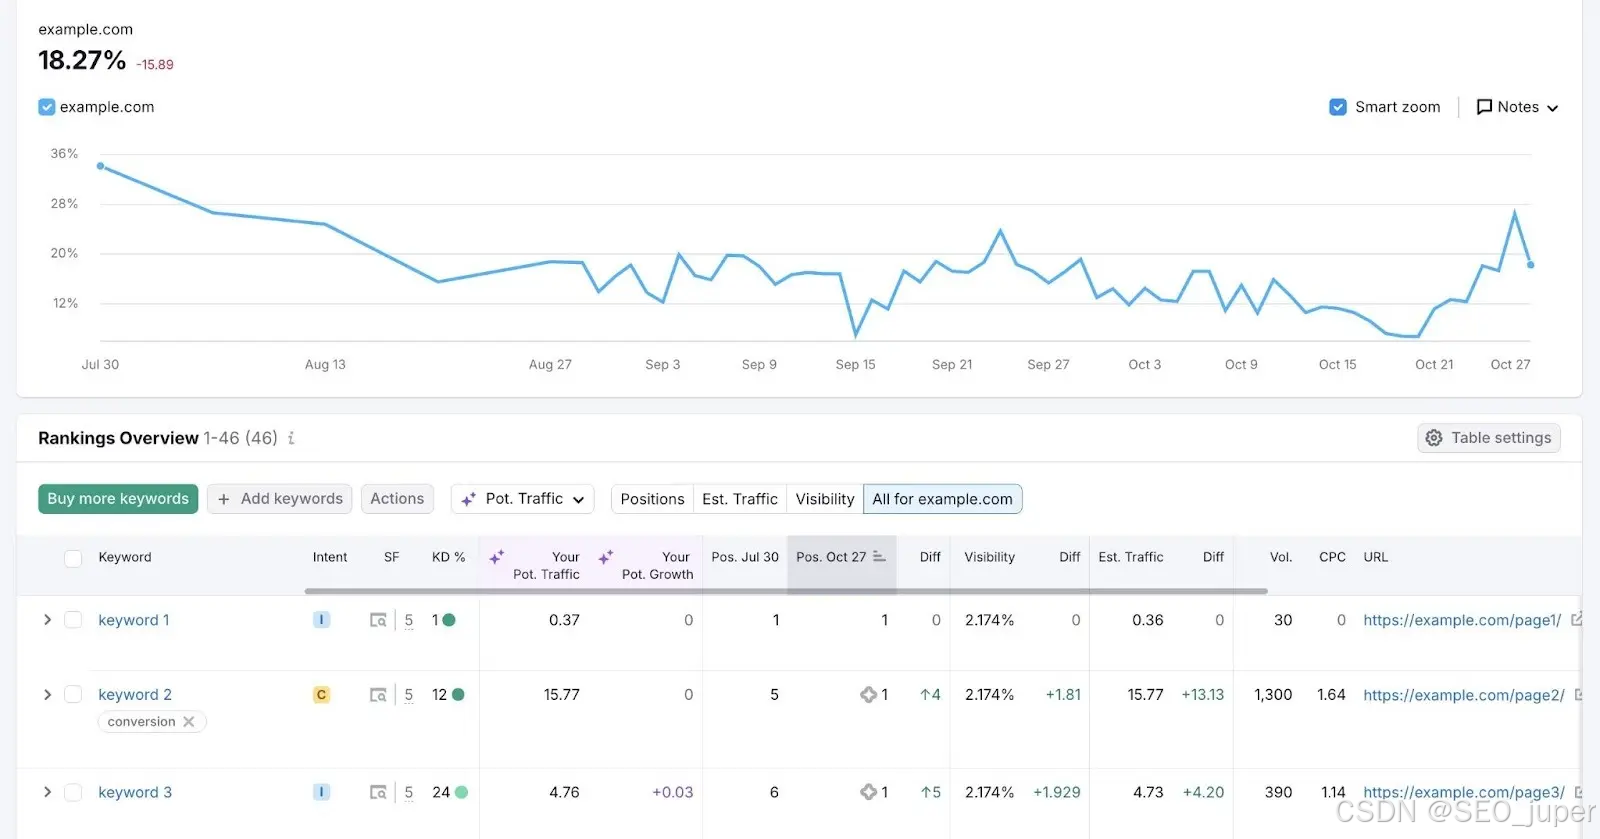Click Buy more keywords button
This screenshot has width=1600, height=839.
coord(118,499)
